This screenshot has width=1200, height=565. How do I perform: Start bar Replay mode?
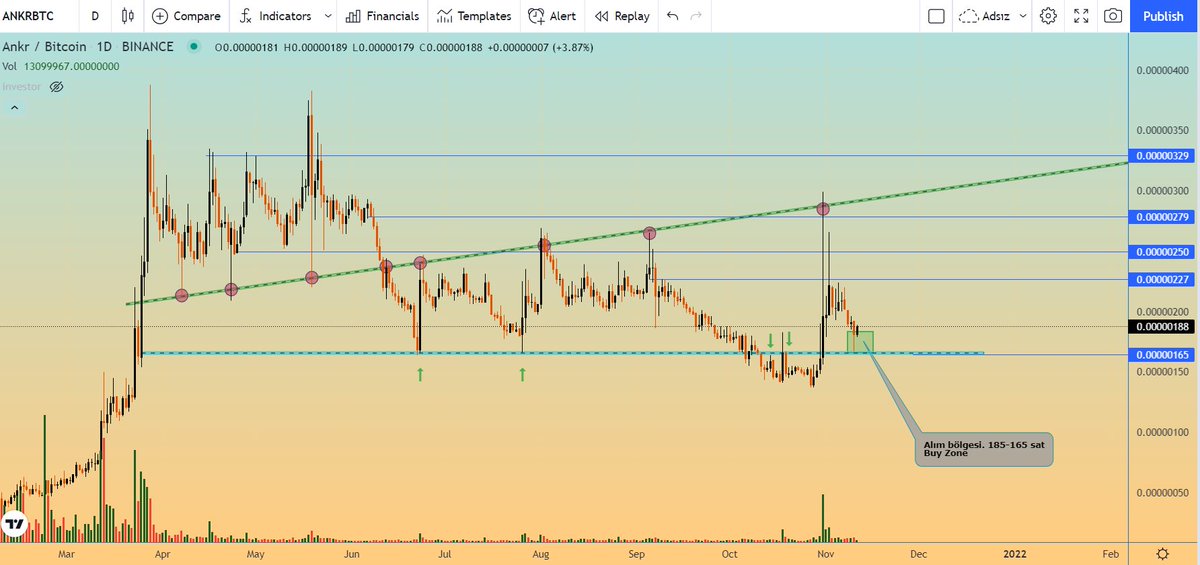621,16
